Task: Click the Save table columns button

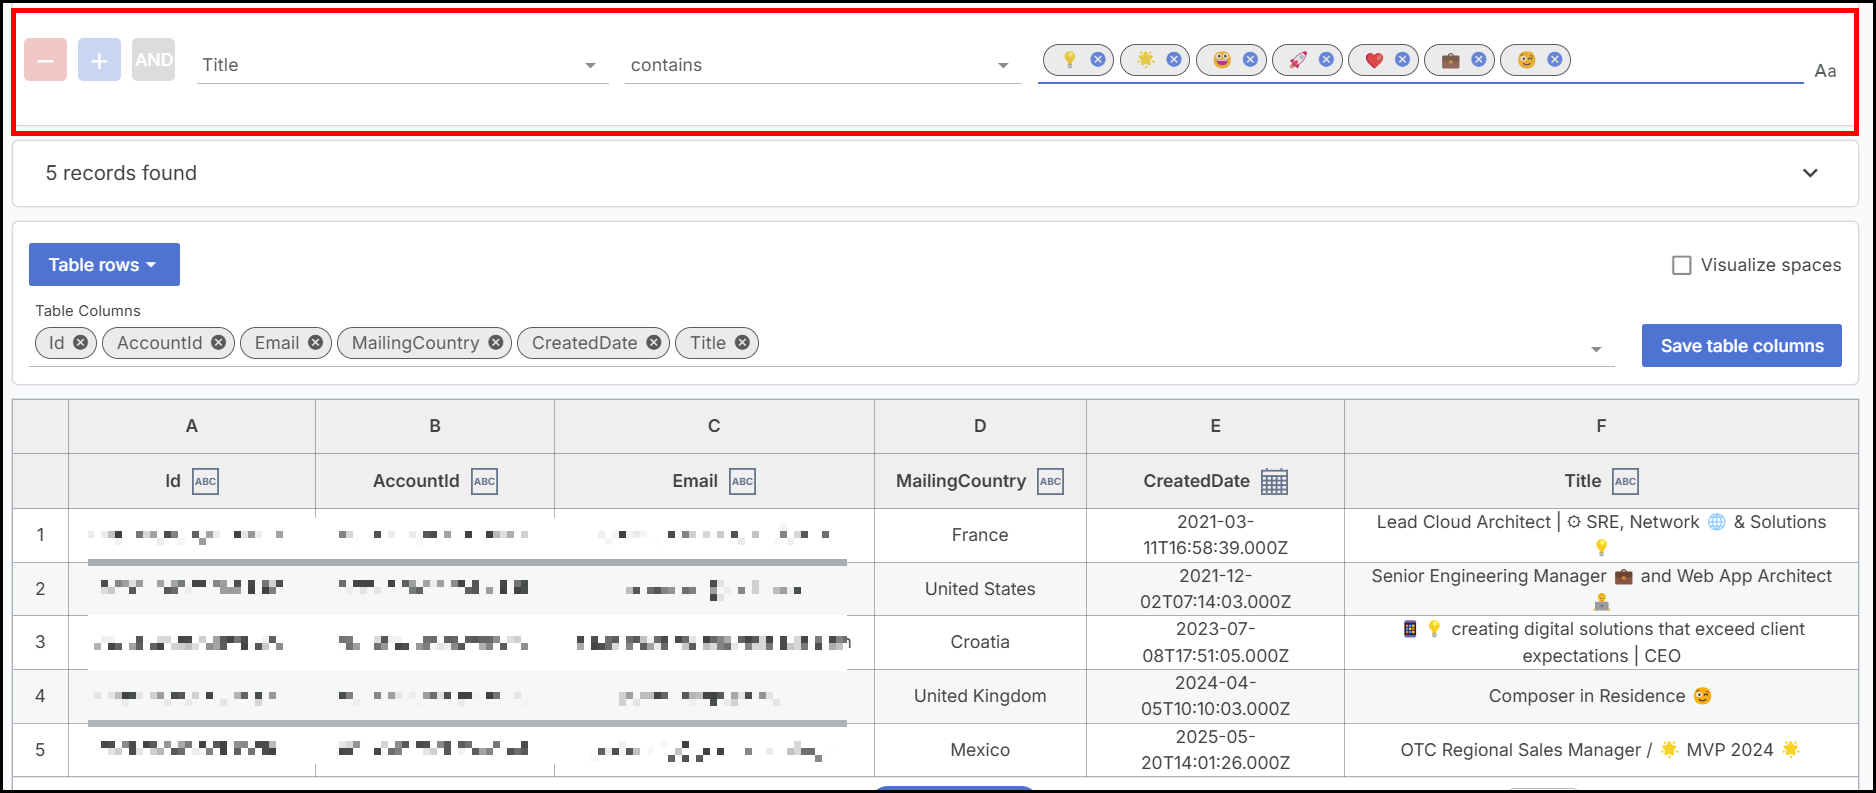Action: pyautogui.click(x=1741, y=346)
